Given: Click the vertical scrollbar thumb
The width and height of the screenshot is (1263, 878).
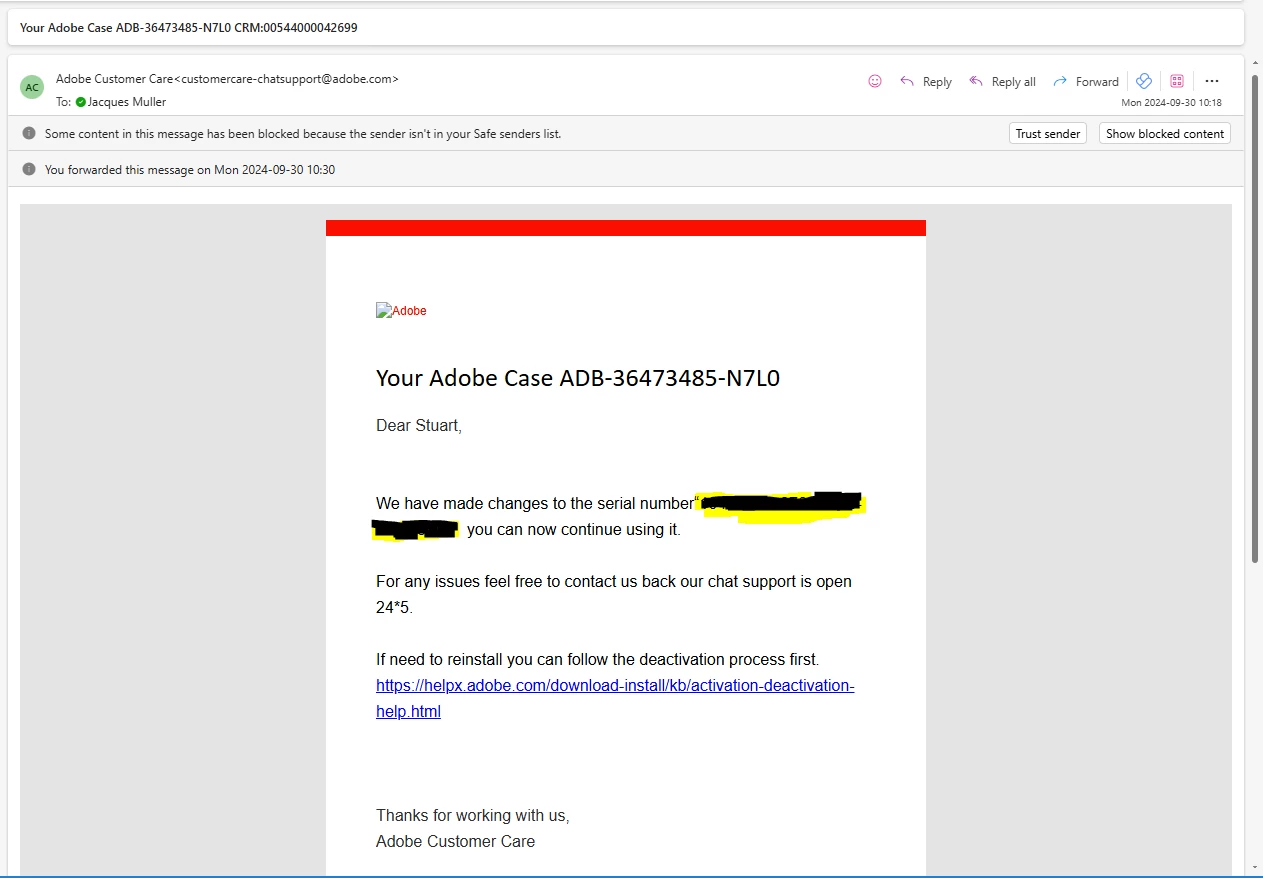Looking at the screenshot, I should [x=1256, y=318].
